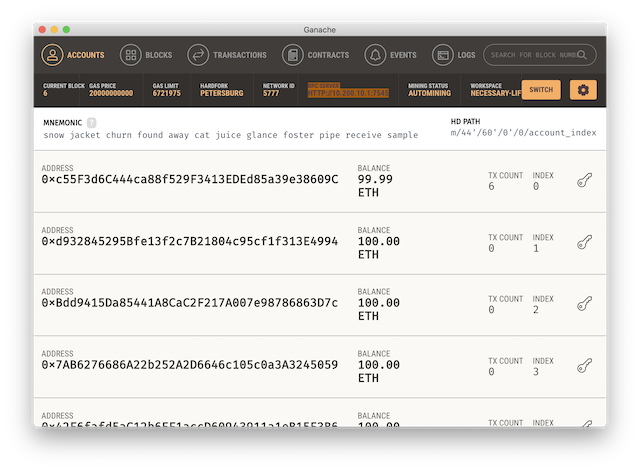The image size is (640, 471).
Task: Click address 0xd932845295Bfe13f2c7B21804c95cf1f313E4994
Action: (190, 242)
